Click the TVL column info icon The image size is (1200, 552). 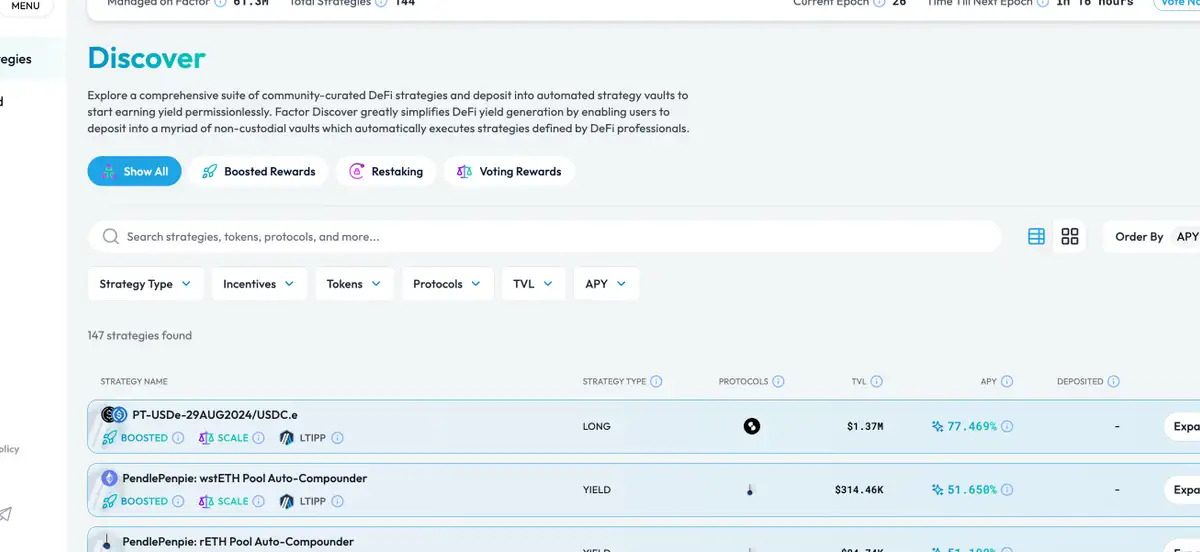pos(877,381)
